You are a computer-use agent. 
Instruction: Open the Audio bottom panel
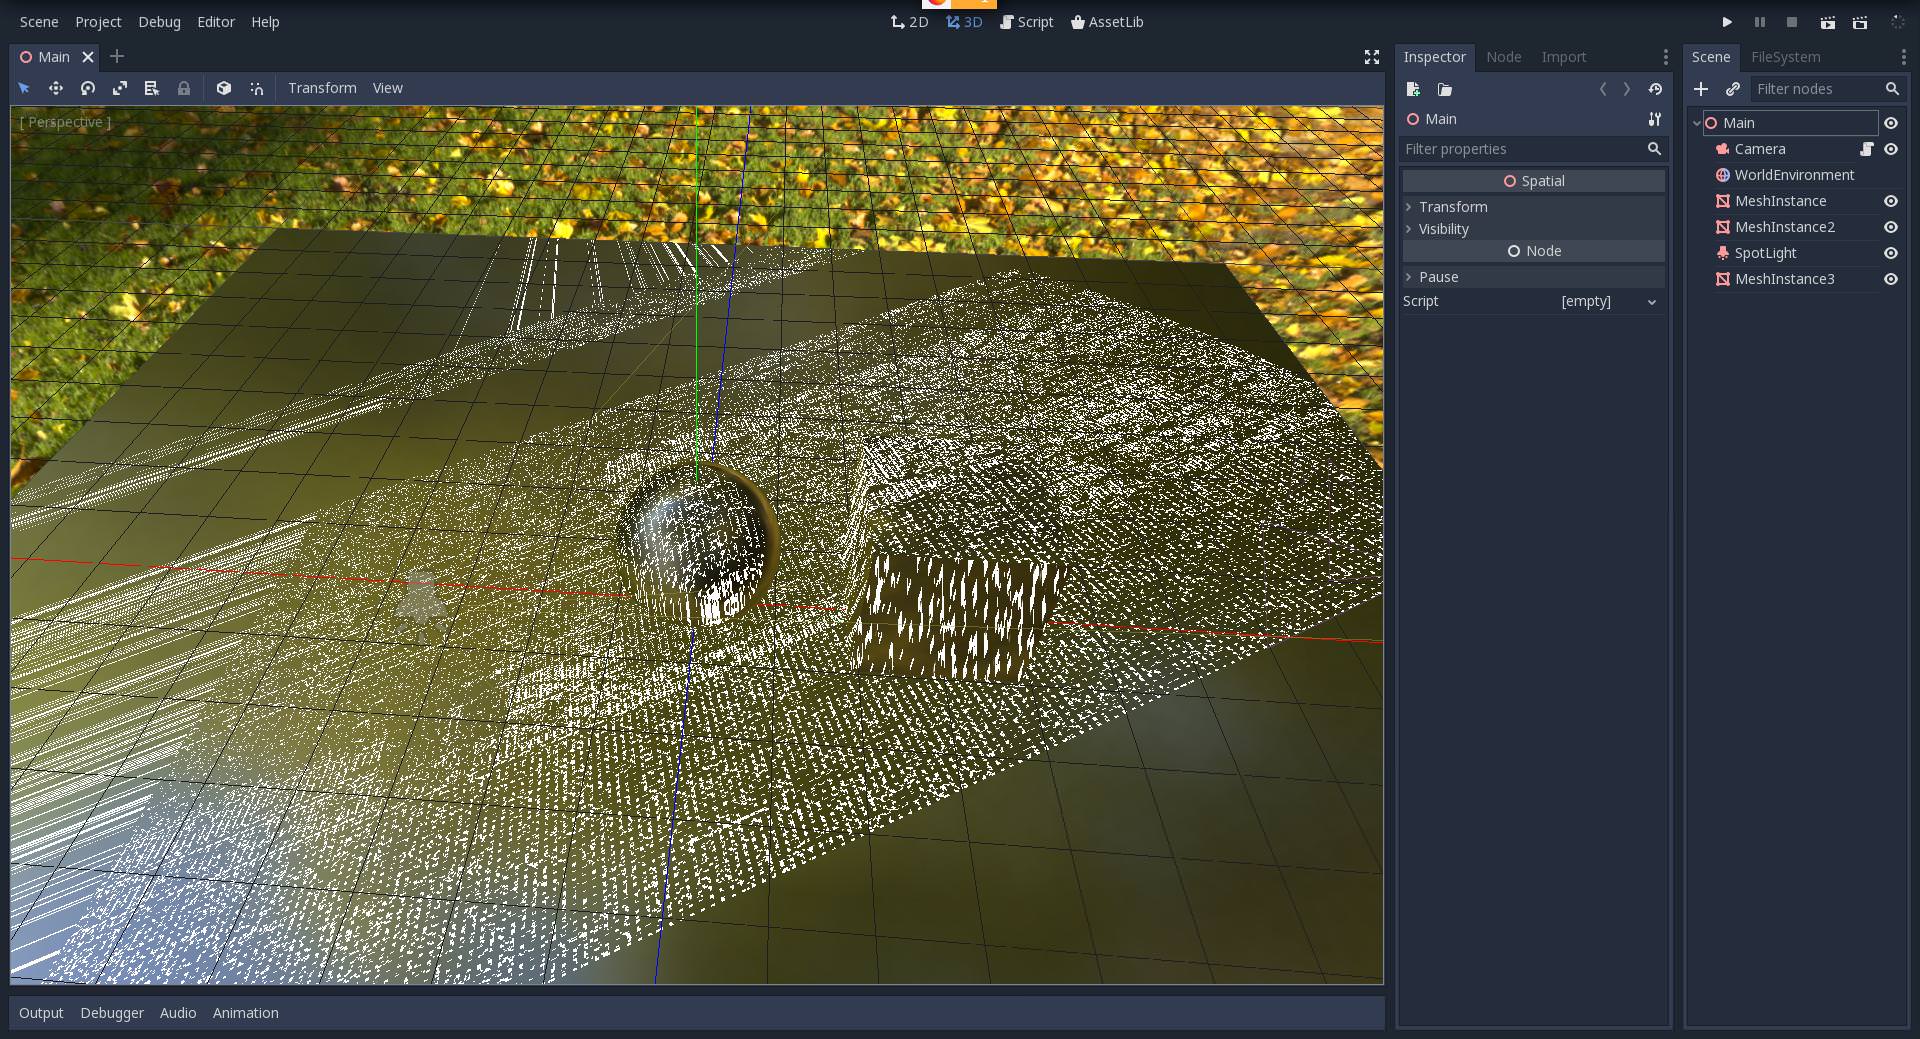pos(178,1013)
